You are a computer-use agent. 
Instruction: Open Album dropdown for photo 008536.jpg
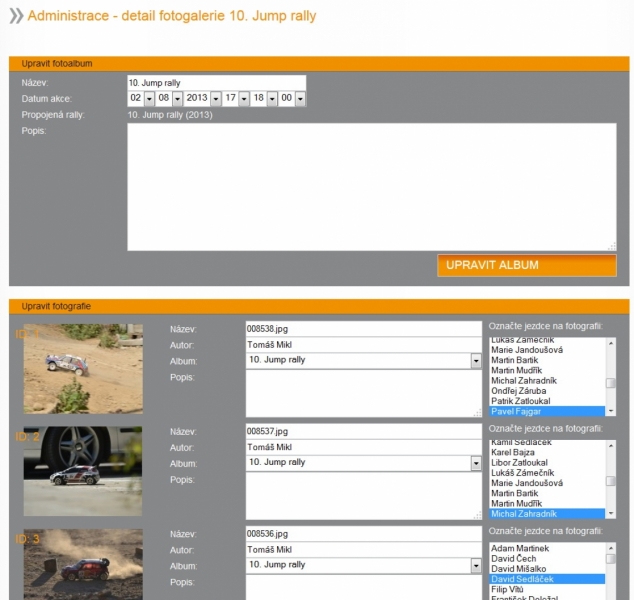click(363, 566)
